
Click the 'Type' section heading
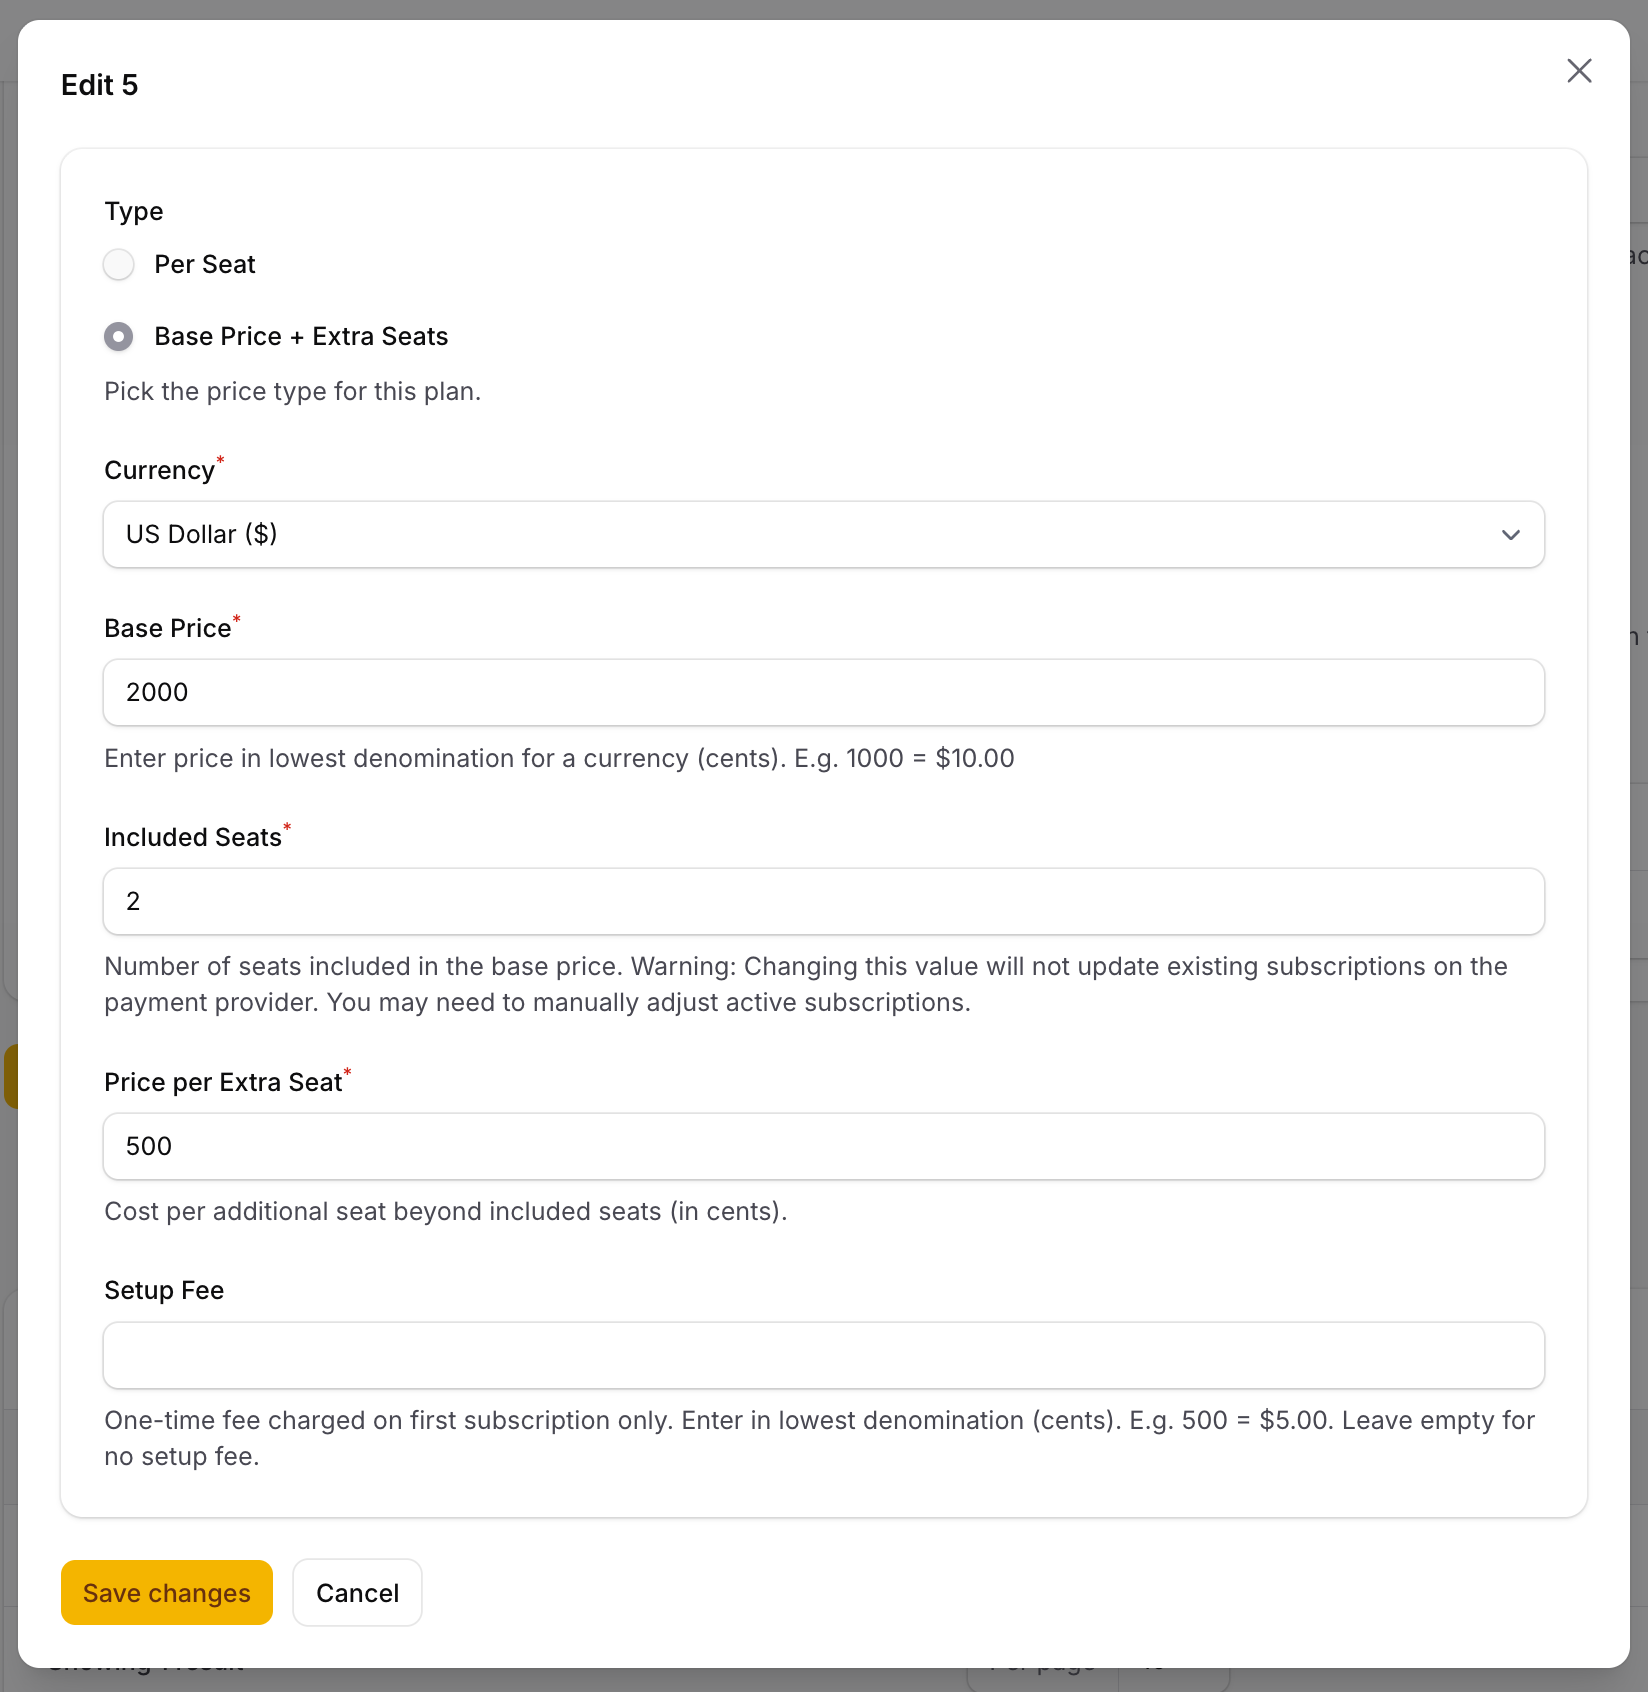click(x=134, y=212)
